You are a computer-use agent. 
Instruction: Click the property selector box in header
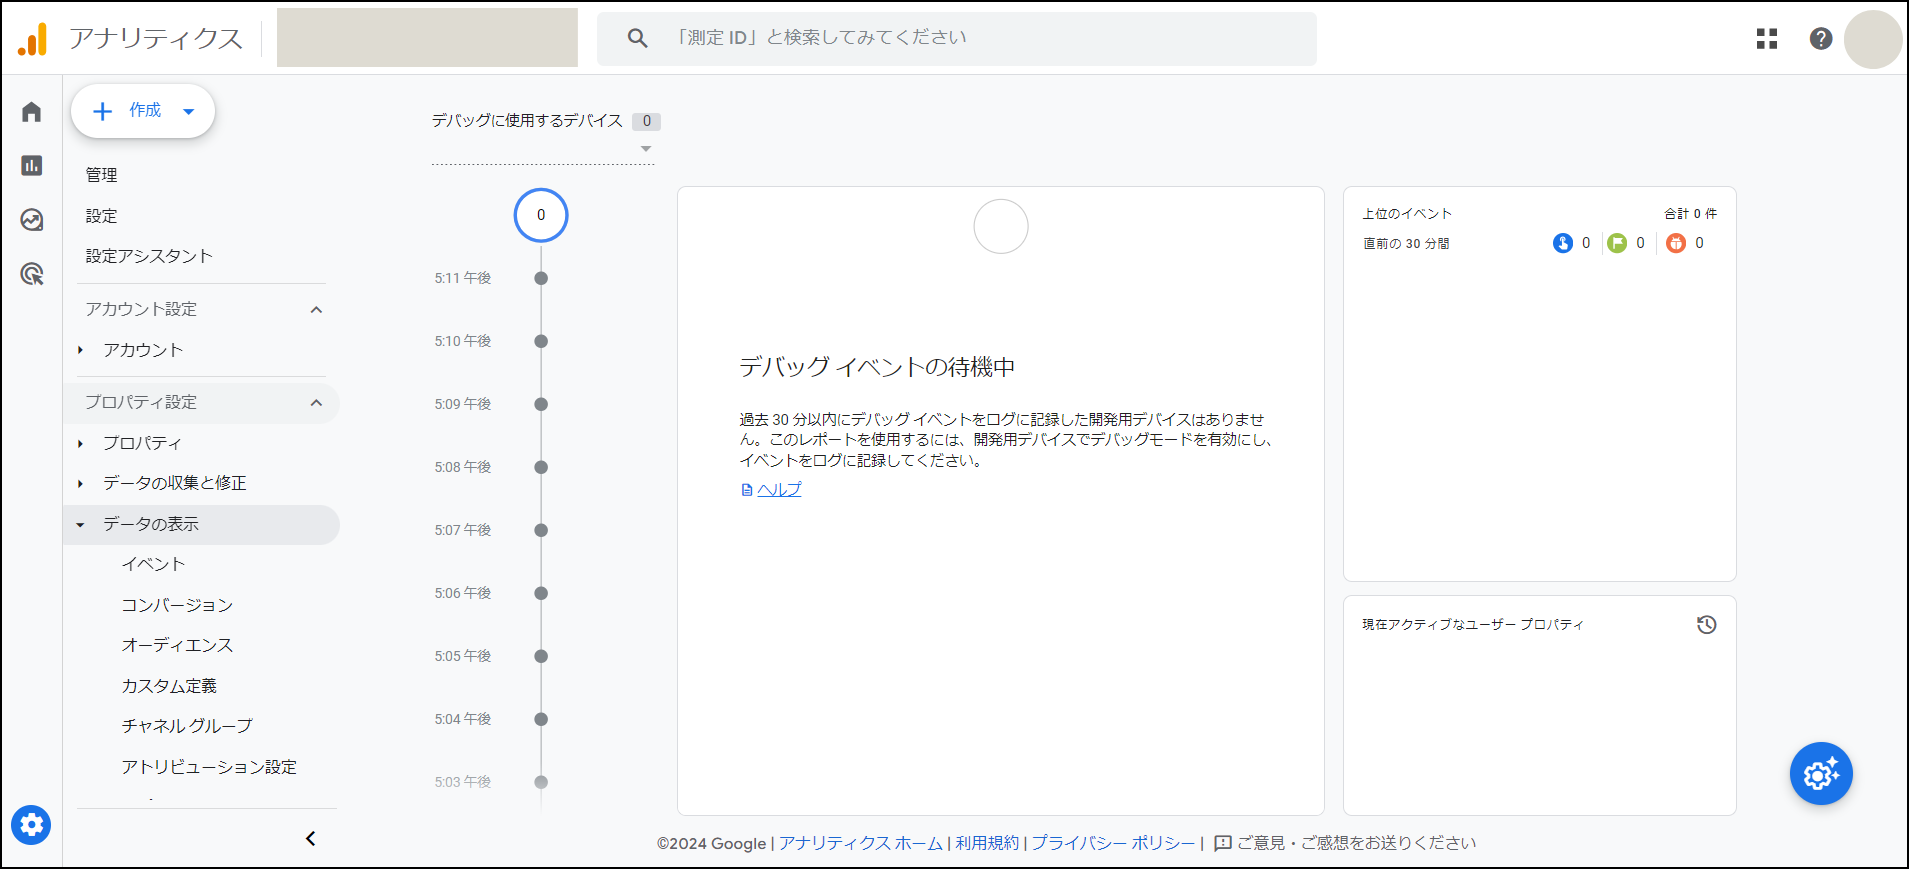[x=427, y=38]
